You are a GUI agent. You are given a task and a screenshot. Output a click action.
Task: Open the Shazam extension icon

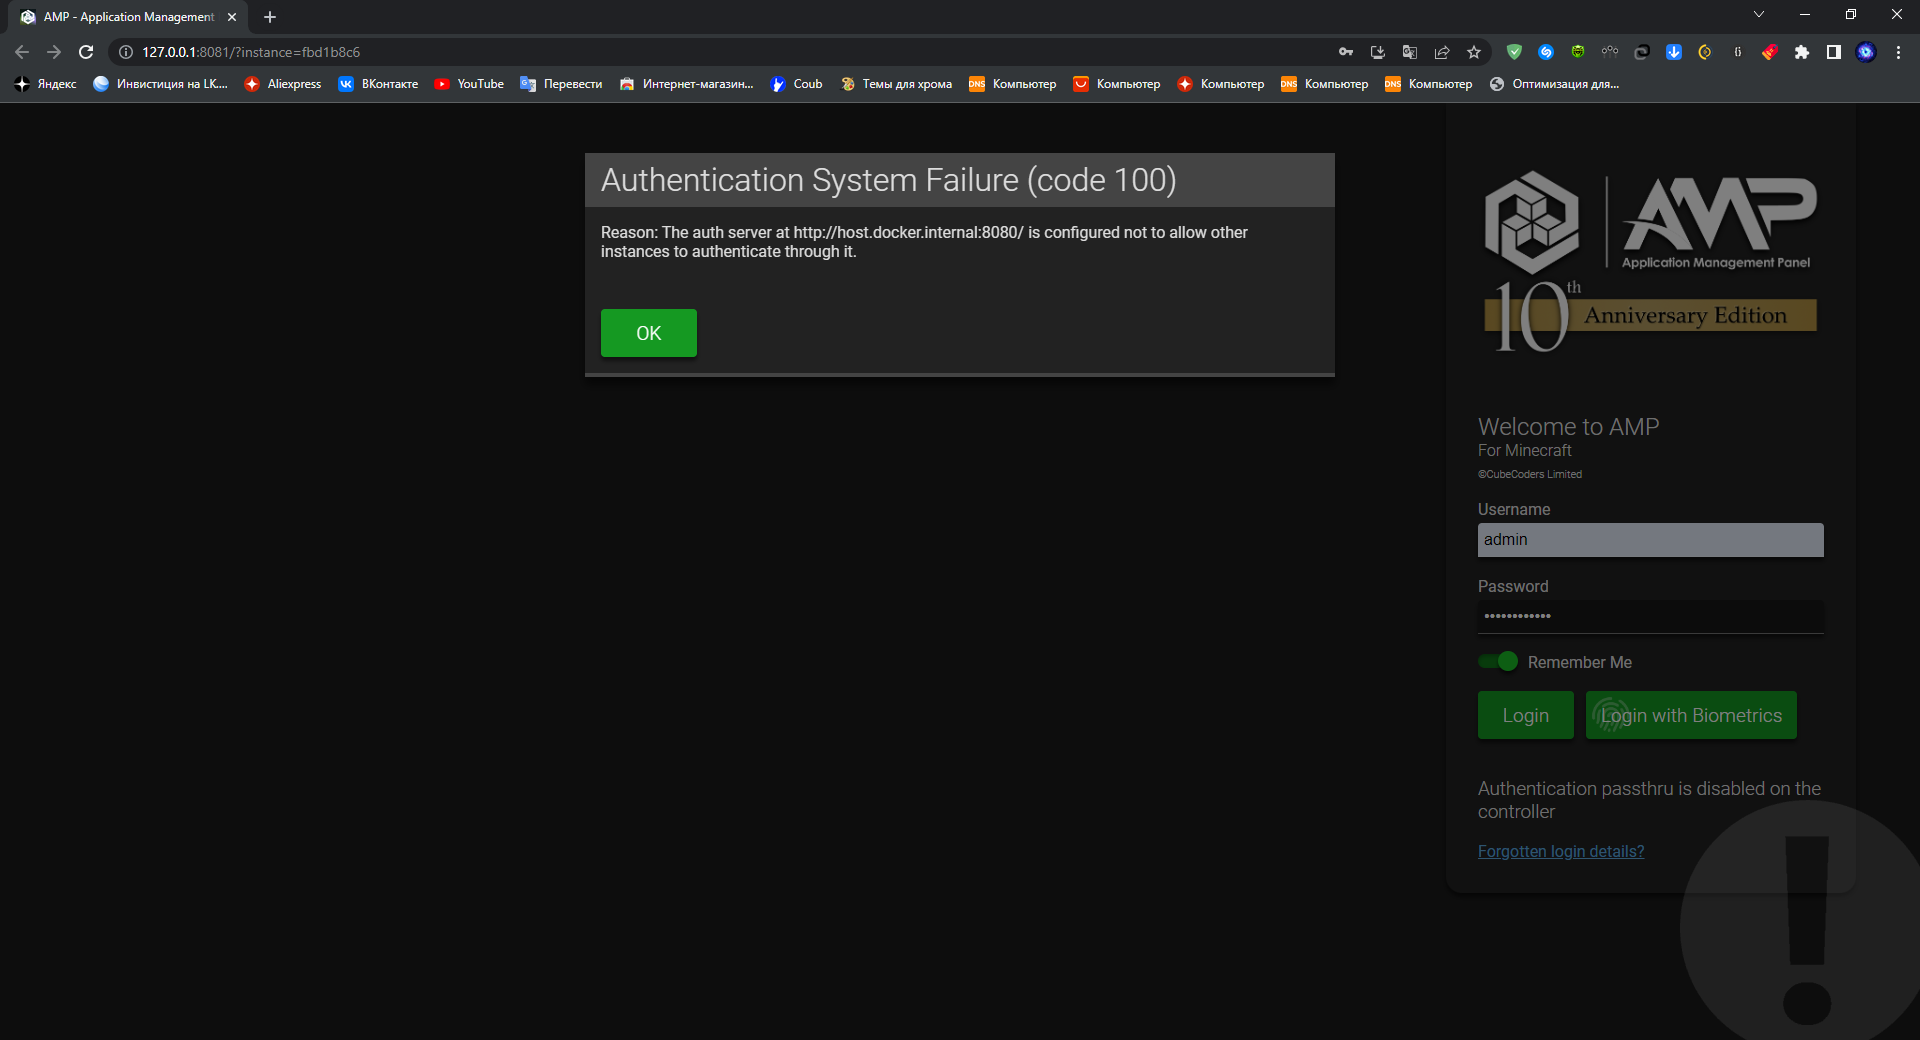tap(1546, 52)
